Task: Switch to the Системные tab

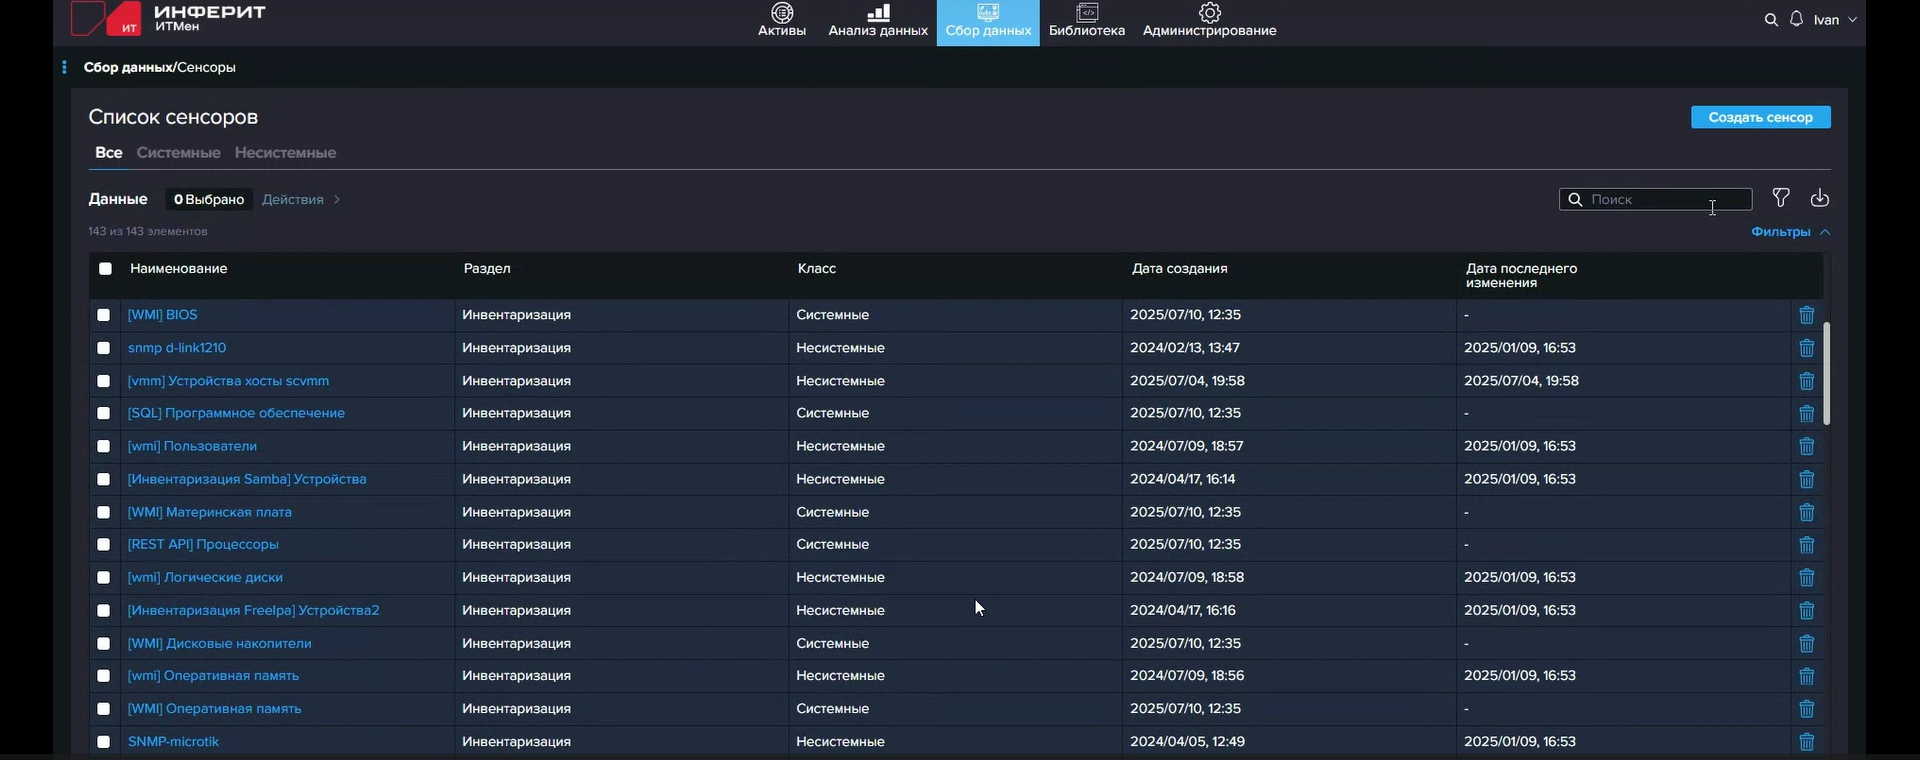Action: [178, 153]
